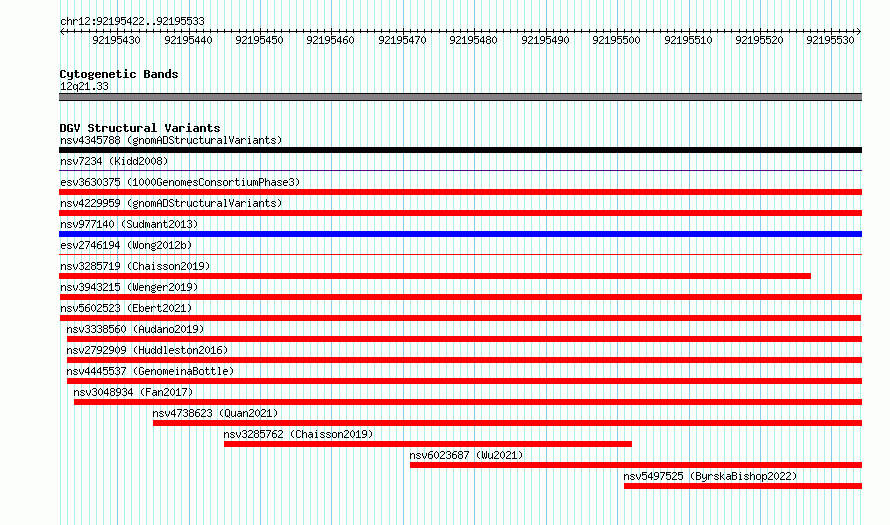Select the red esv3630375 variant bar

[460, 192]
